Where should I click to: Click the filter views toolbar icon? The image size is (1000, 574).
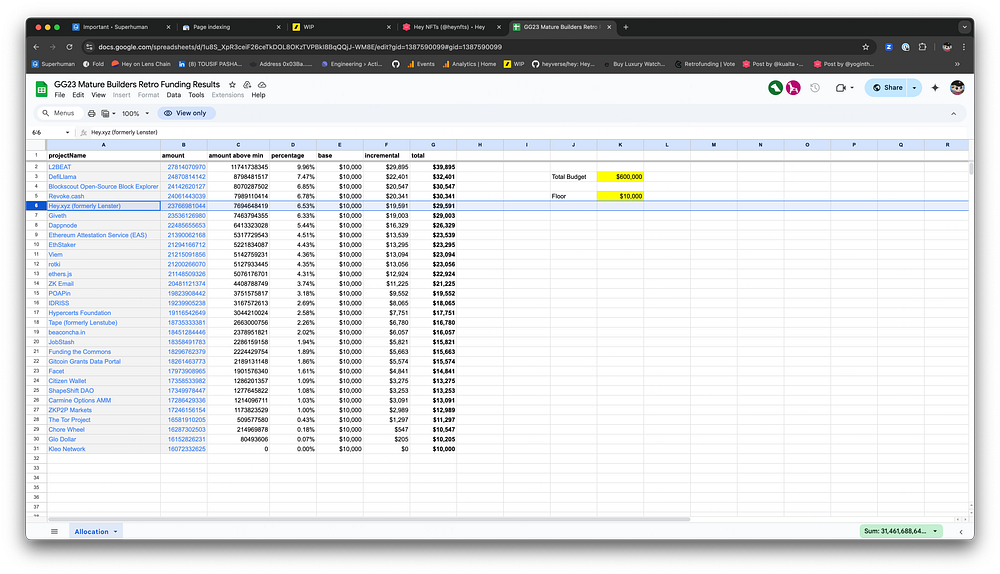pyautogui.click(x=105, y=113)
